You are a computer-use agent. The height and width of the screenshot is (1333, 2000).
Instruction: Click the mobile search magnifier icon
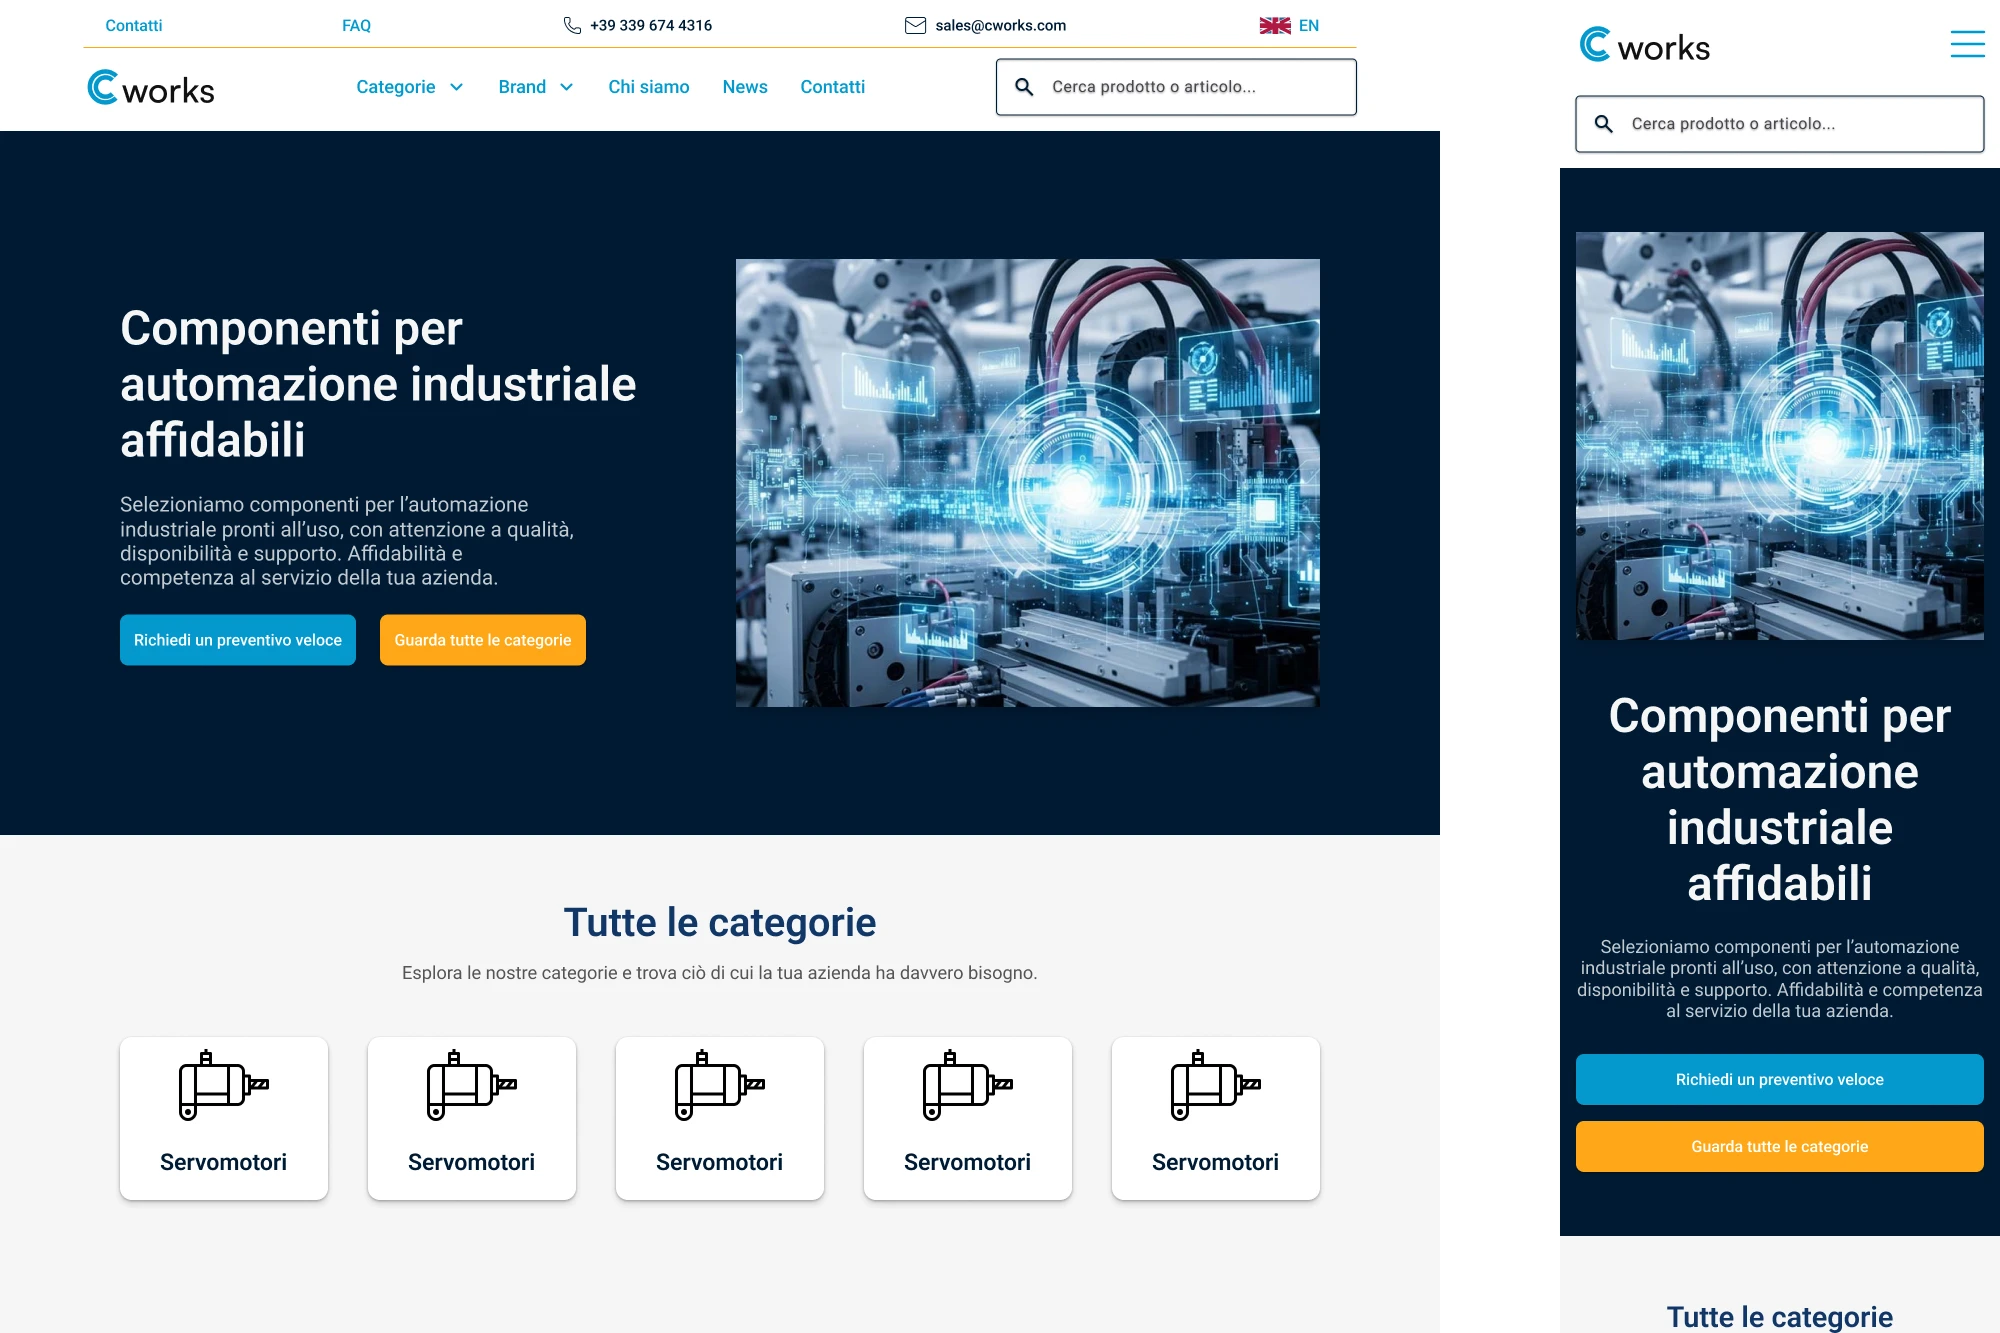(1603, 124)
